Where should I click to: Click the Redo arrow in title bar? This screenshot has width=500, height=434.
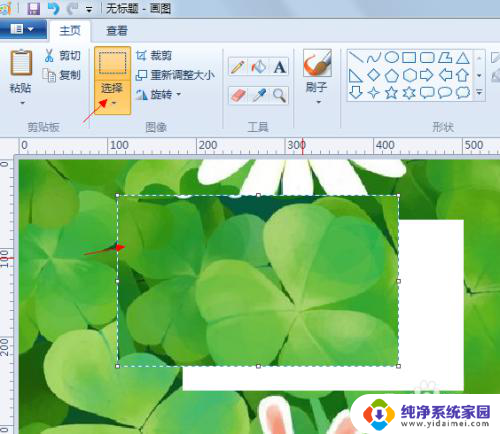coord(73,9)
